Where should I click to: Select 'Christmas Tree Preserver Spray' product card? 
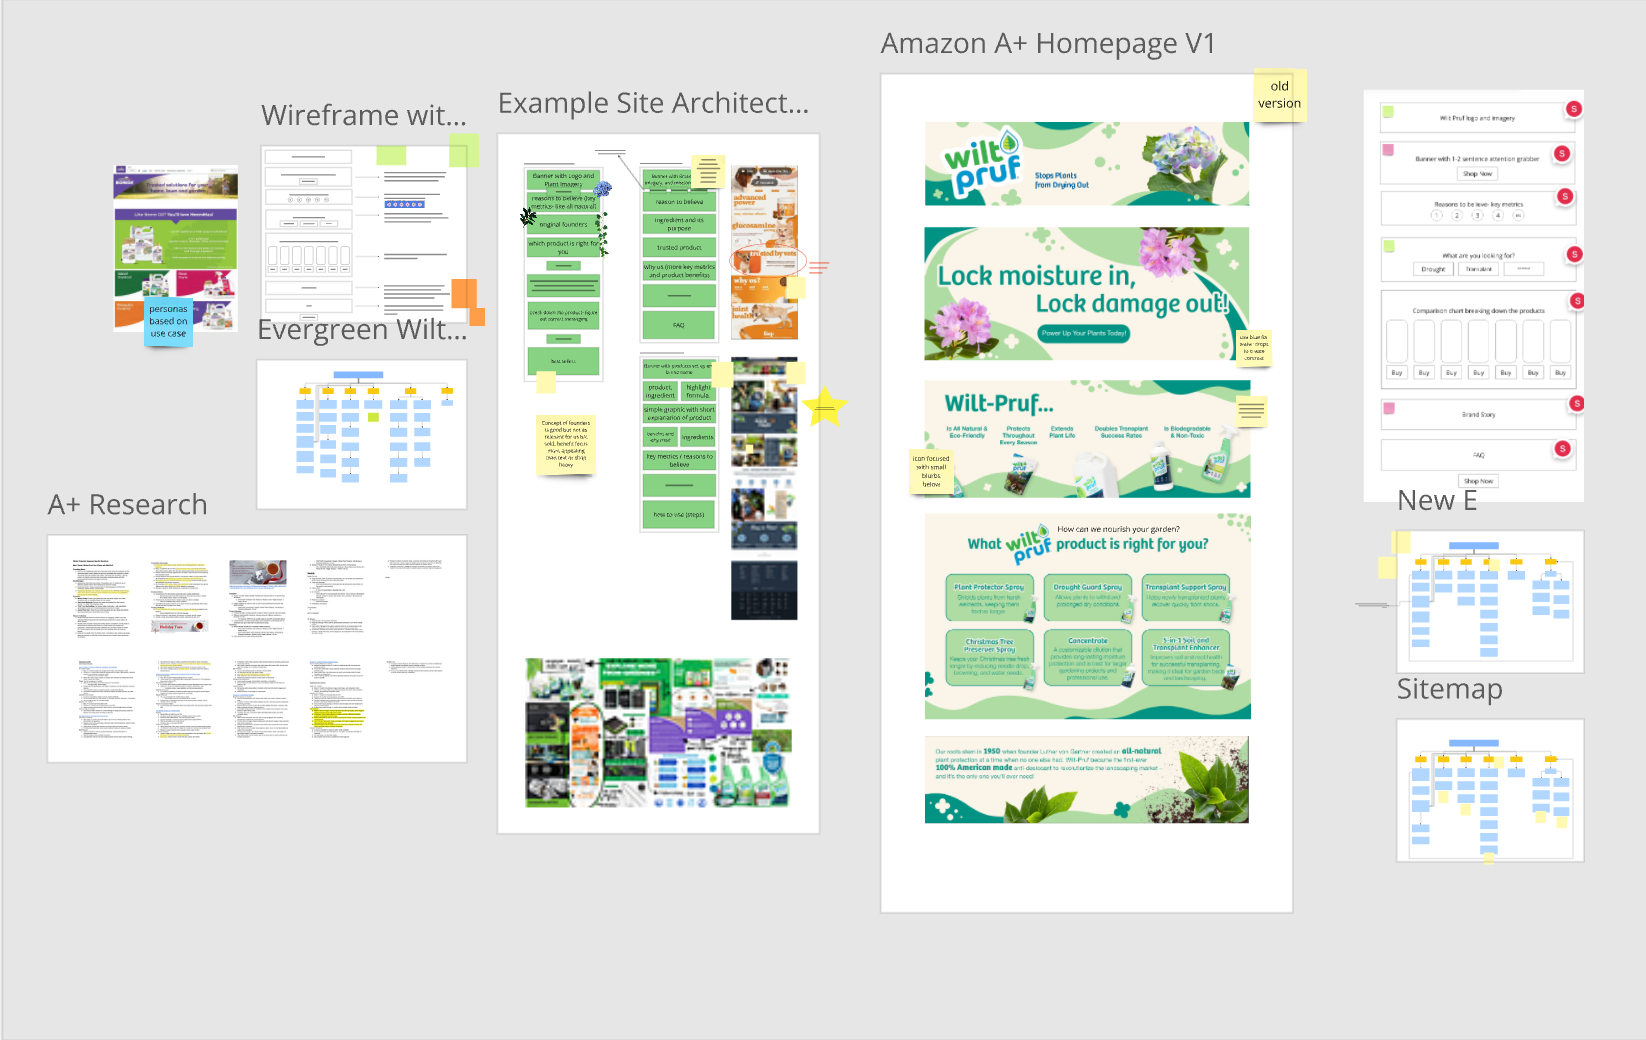pyautogui.click(x=989, y=657)
